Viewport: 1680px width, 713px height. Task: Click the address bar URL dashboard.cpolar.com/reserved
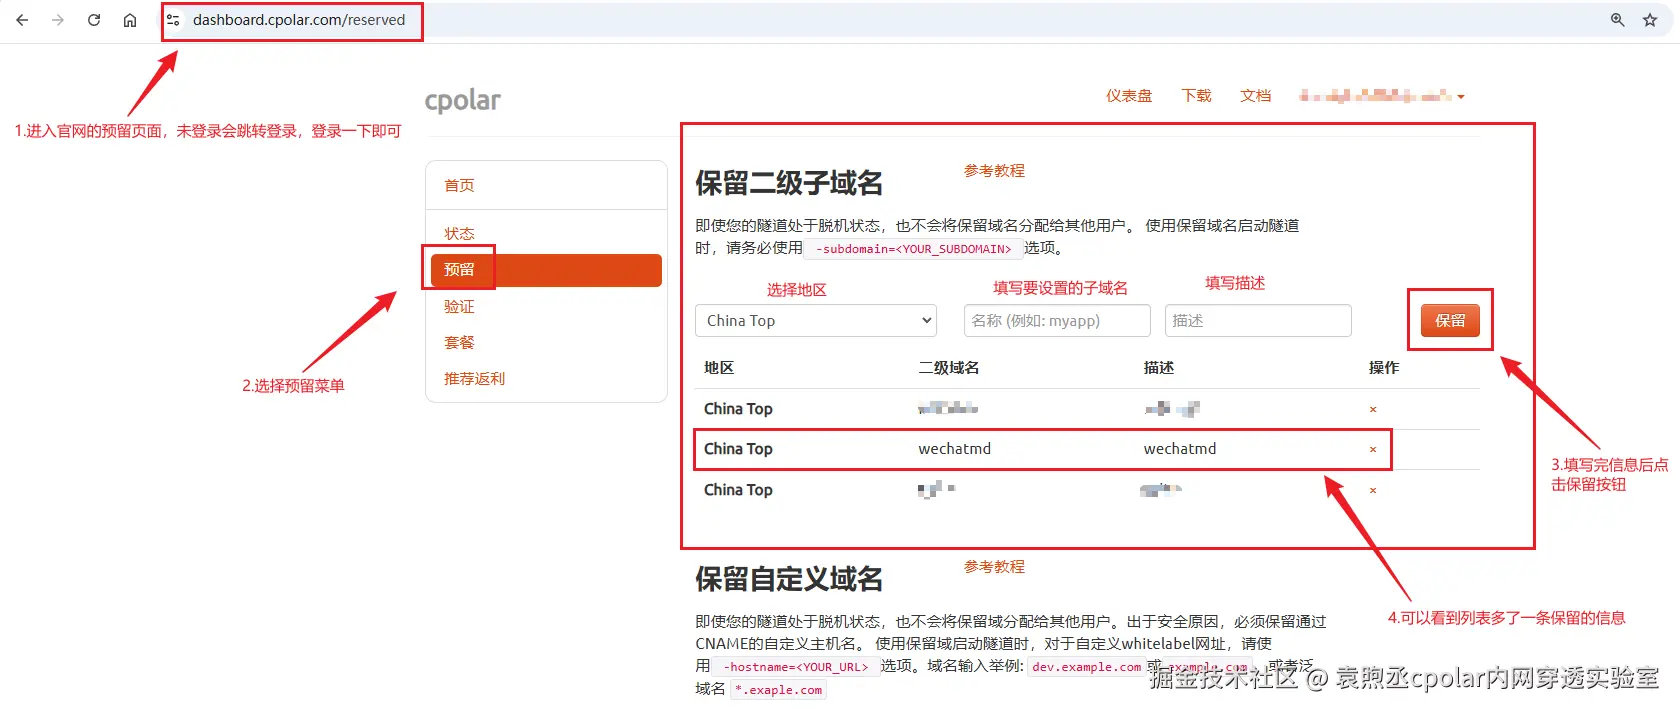click(x=299, y=20)
